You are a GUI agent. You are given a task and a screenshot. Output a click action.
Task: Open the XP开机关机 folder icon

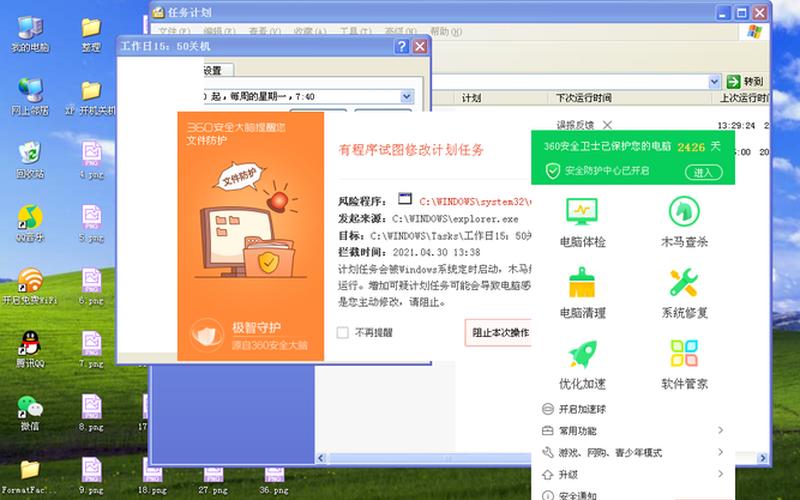pyautogui.click(x=91, y=97)
